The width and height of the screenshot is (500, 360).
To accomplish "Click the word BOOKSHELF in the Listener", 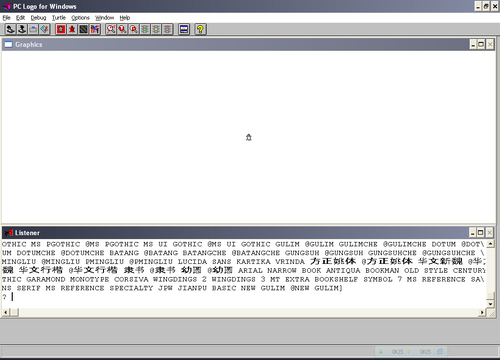I will pyautogui.click(x=336, y=279).
